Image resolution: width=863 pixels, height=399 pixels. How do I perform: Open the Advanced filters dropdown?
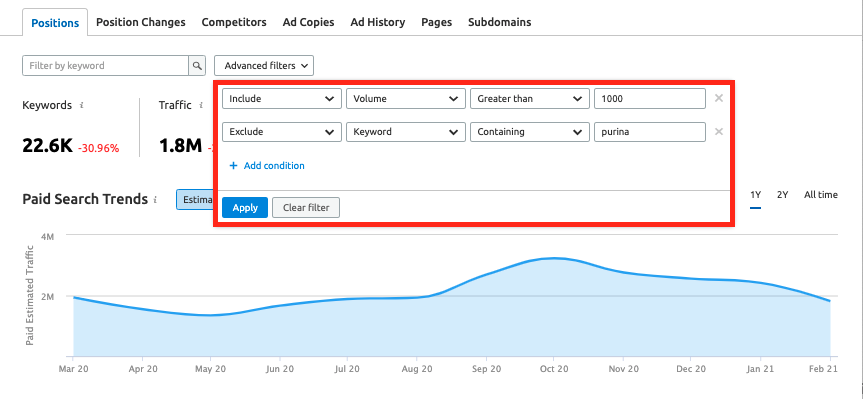[x=264, y=65]
